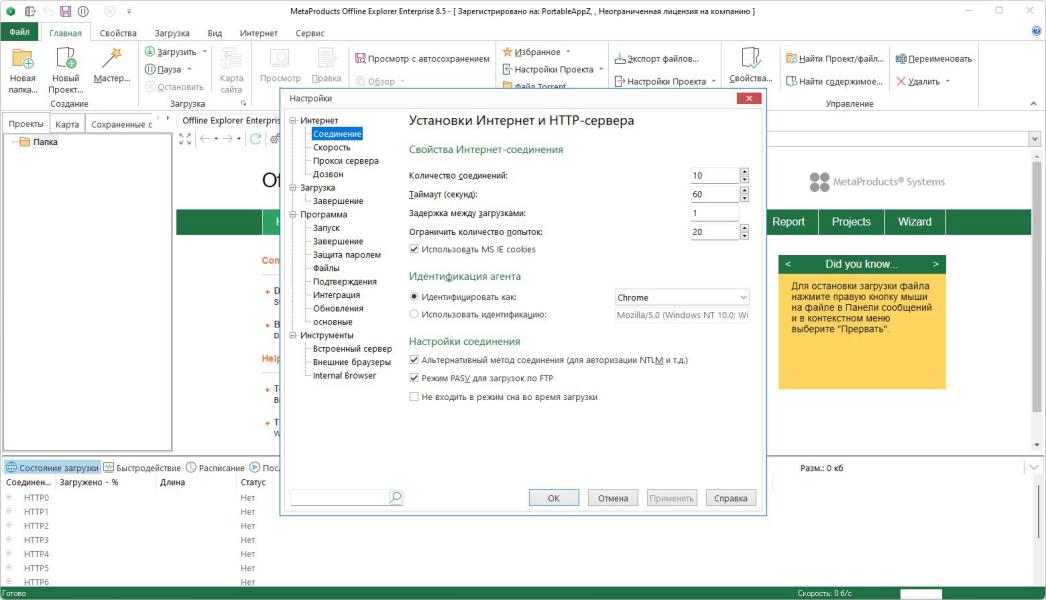This screenshot has height=600, width=1046.
Task: Click the left arrow in Did you know box
Action: 788,264
